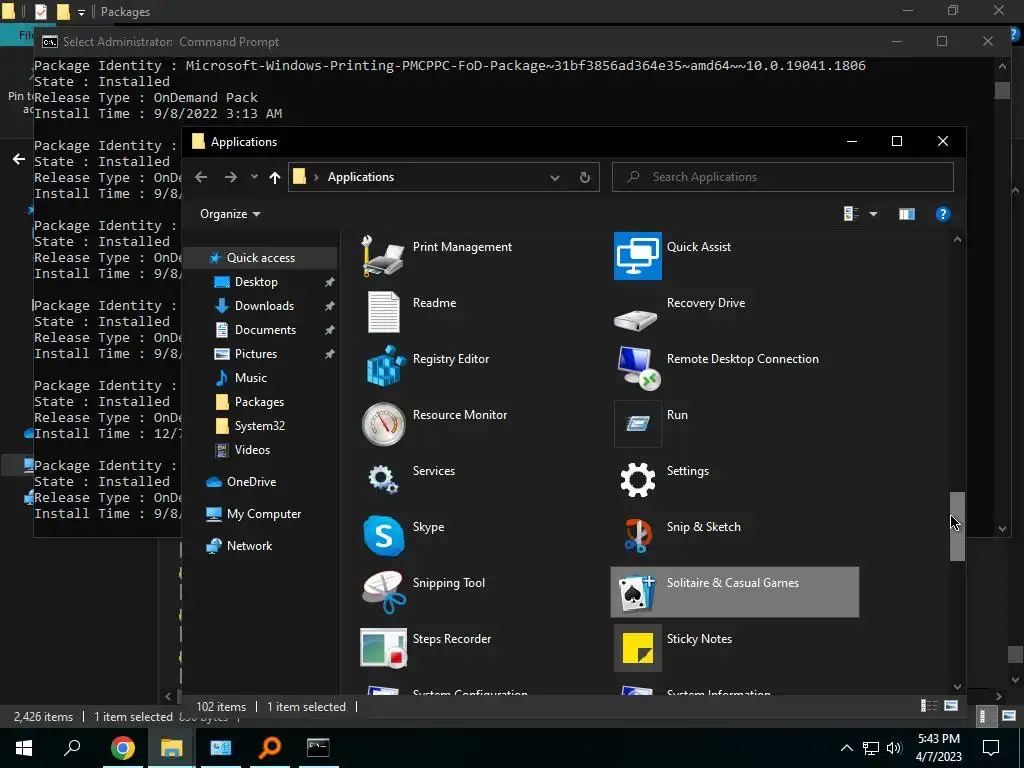This screenshot has height=768, width=1024.
Task: Select the Recovery Drive icon
Action: pyautogui.click(x=636, y=319)
